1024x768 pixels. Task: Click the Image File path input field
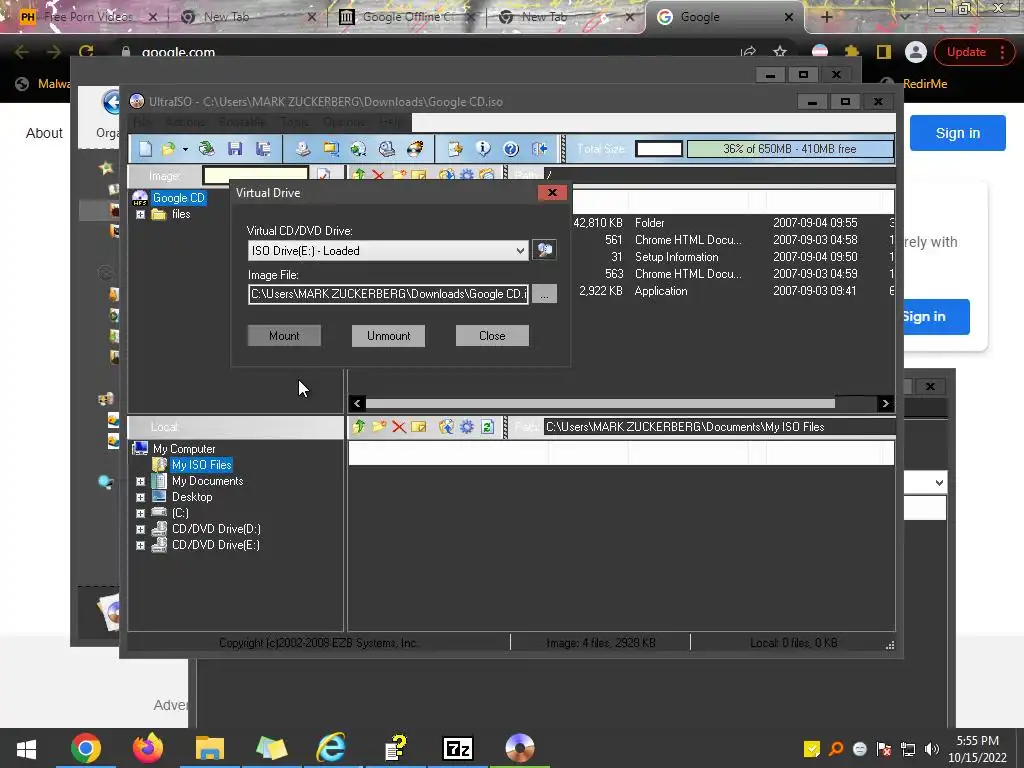click(389, 294)
